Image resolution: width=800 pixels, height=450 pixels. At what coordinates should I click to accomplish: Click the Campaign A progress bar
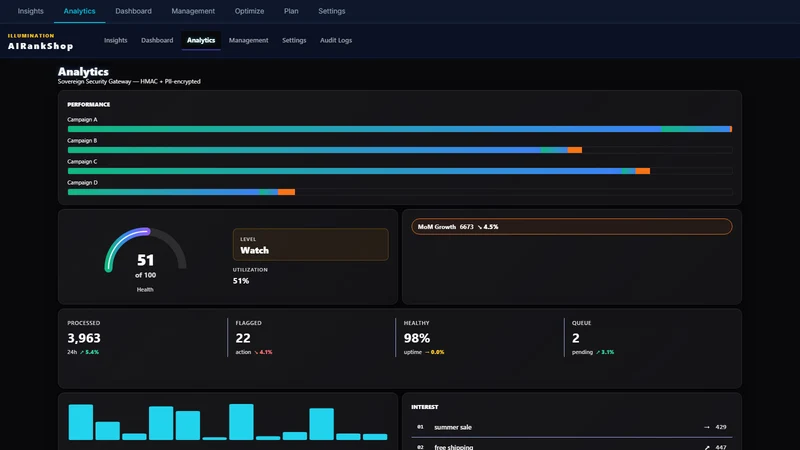(400, 129)
